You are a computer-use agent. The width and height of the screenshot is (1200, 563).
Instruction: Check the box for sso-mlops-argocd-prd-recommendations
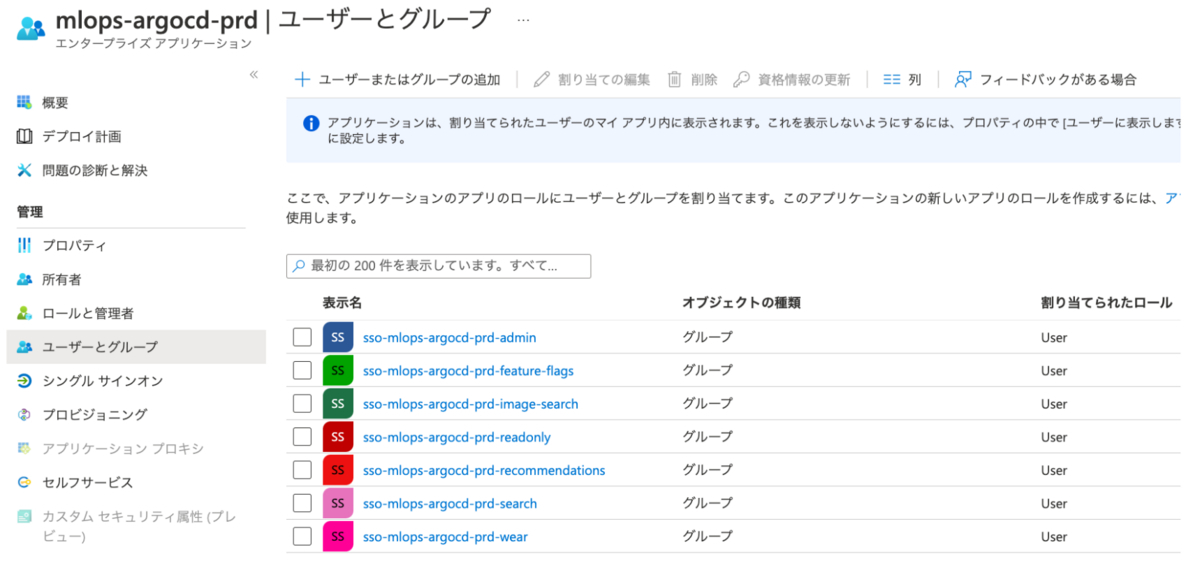coord(302,470)
